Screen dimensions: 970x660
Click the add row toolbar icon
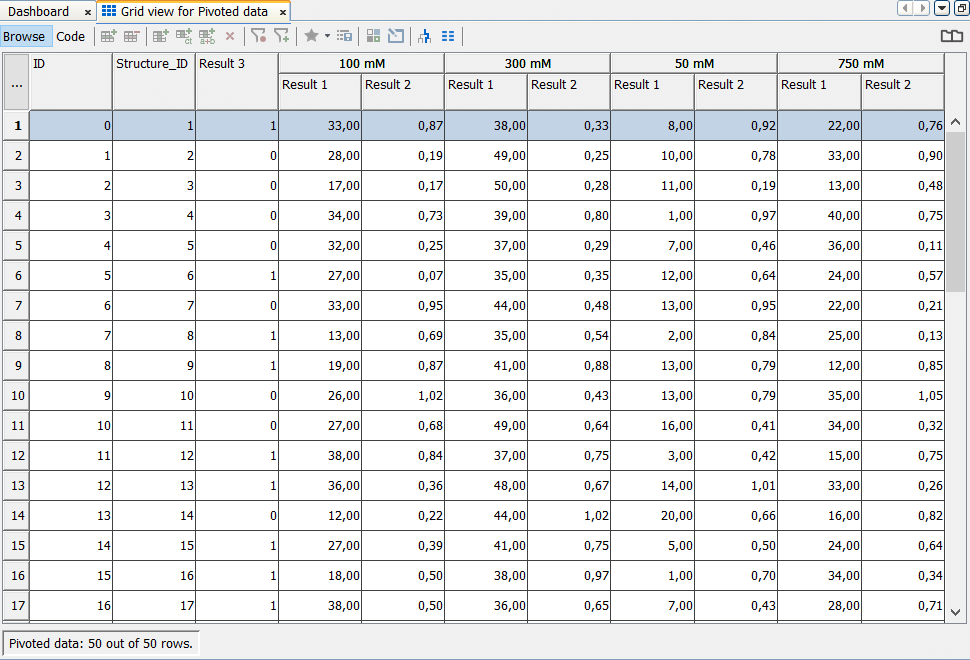108,36
